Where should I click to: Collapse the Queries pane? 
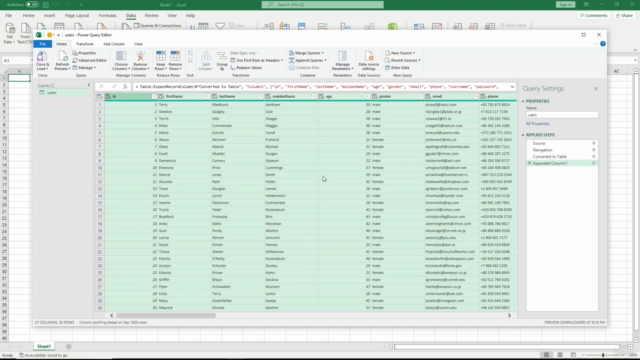[89, 85]
